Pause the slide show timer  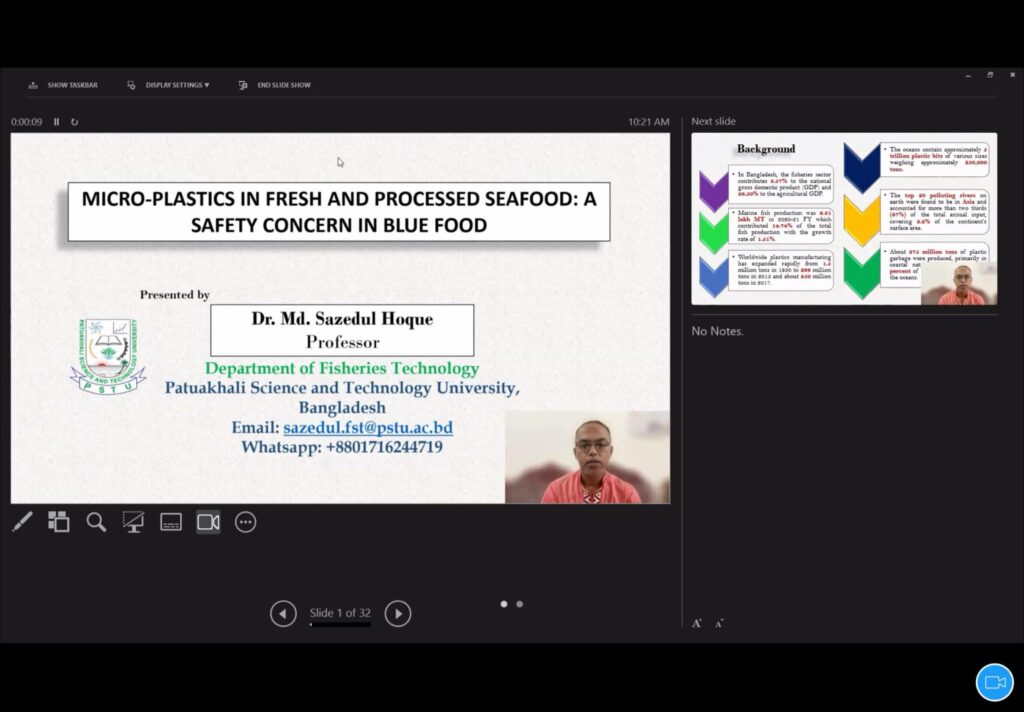click(55, 121)
